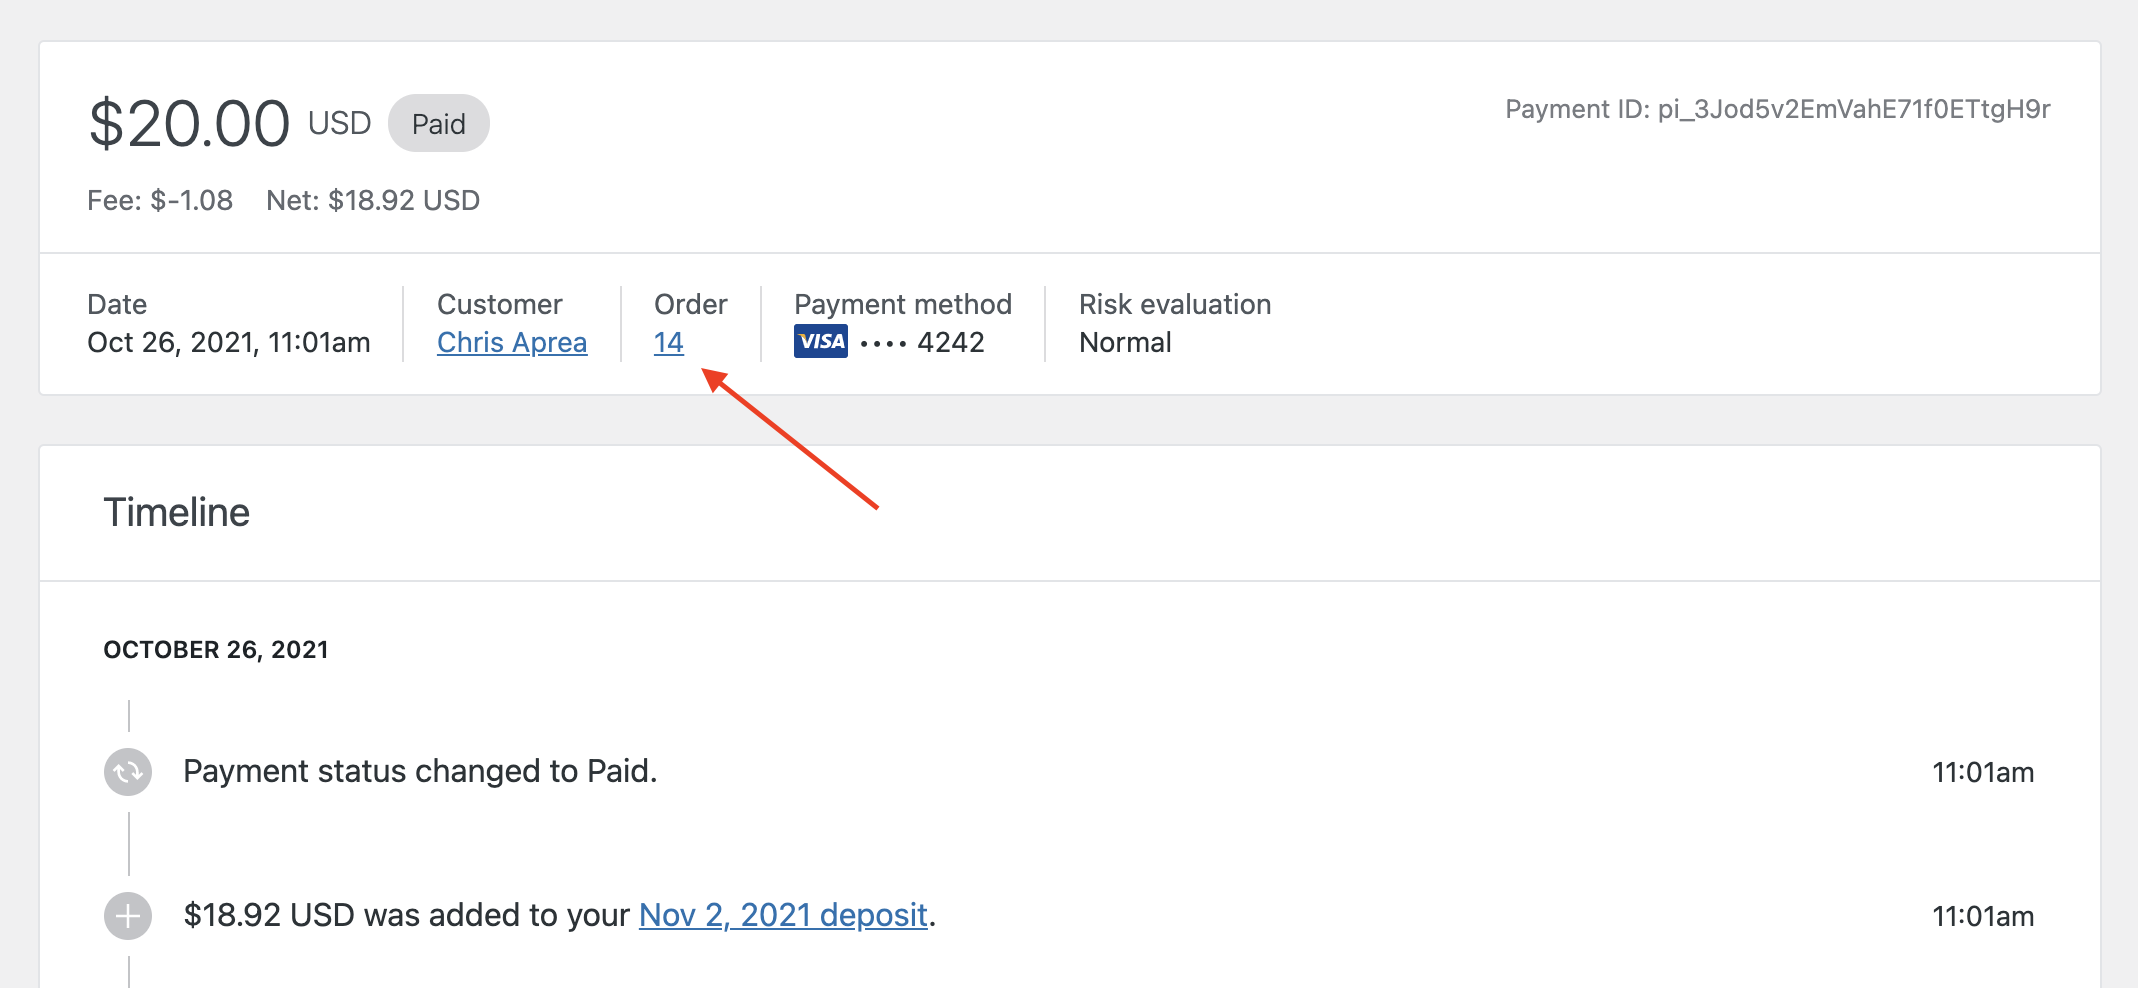Click the Paid status badge
The height and width of the screenshot is (988, 2138).
[438, 124]
